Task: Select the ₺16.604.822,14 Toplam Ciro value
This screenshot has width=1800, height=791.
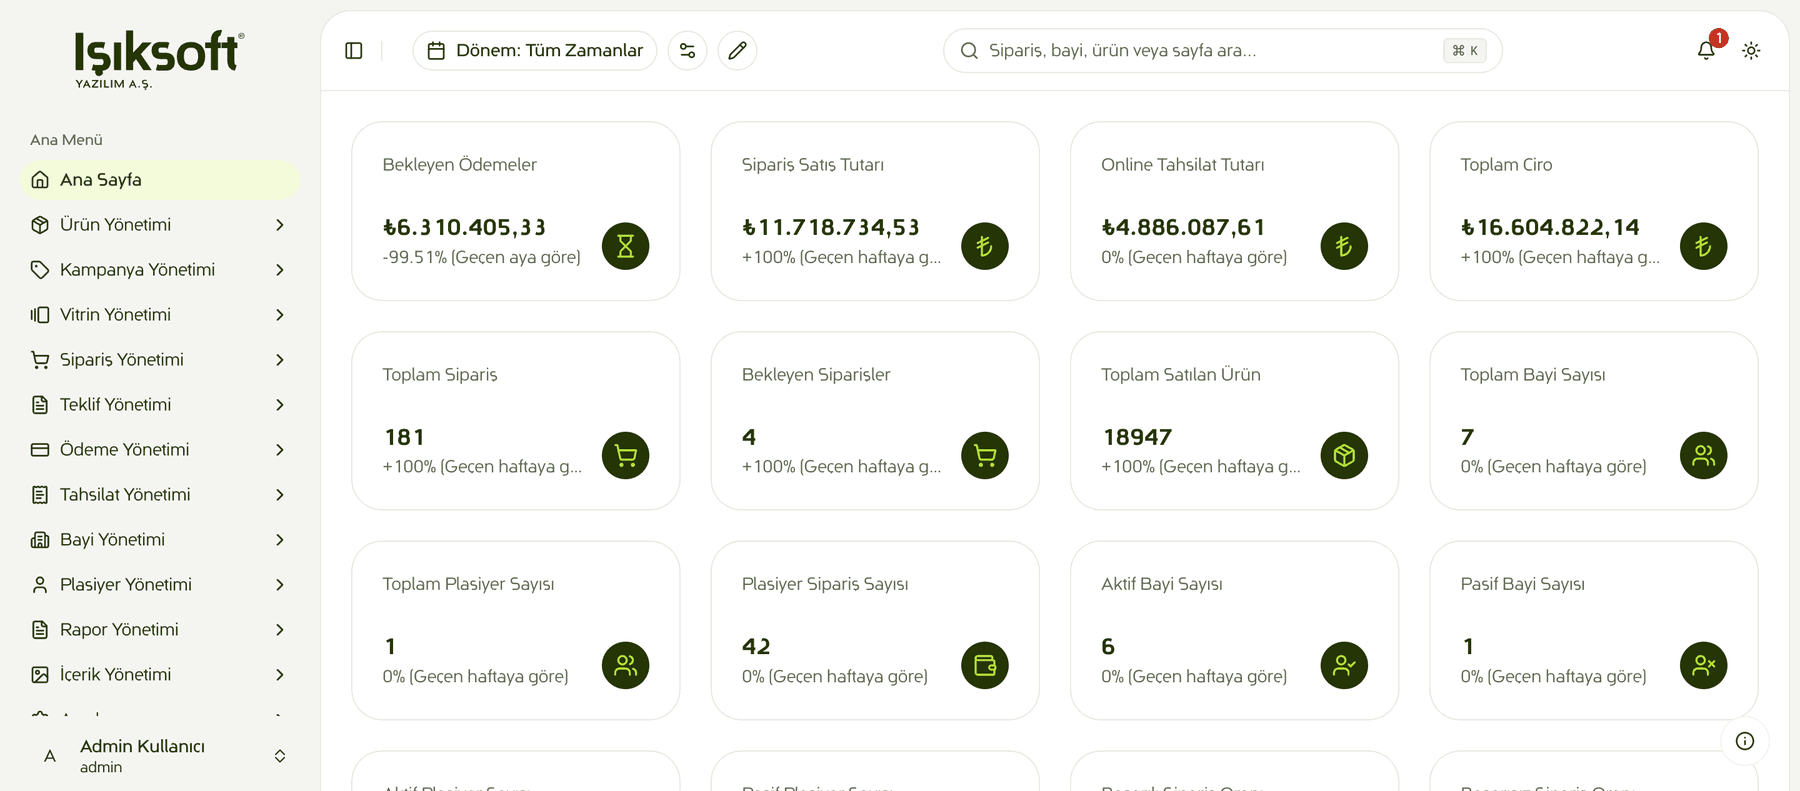Action: (1550, 228)
